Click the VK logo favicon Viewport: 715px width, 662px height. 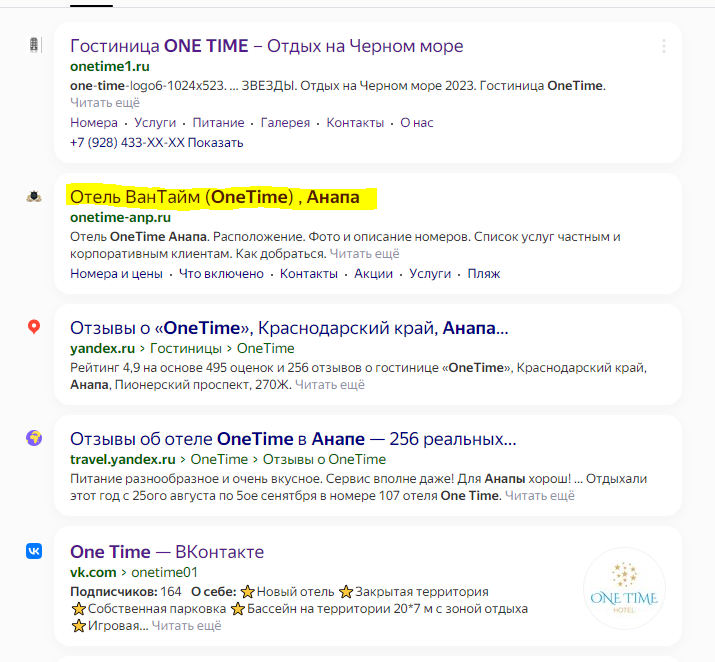34,551
